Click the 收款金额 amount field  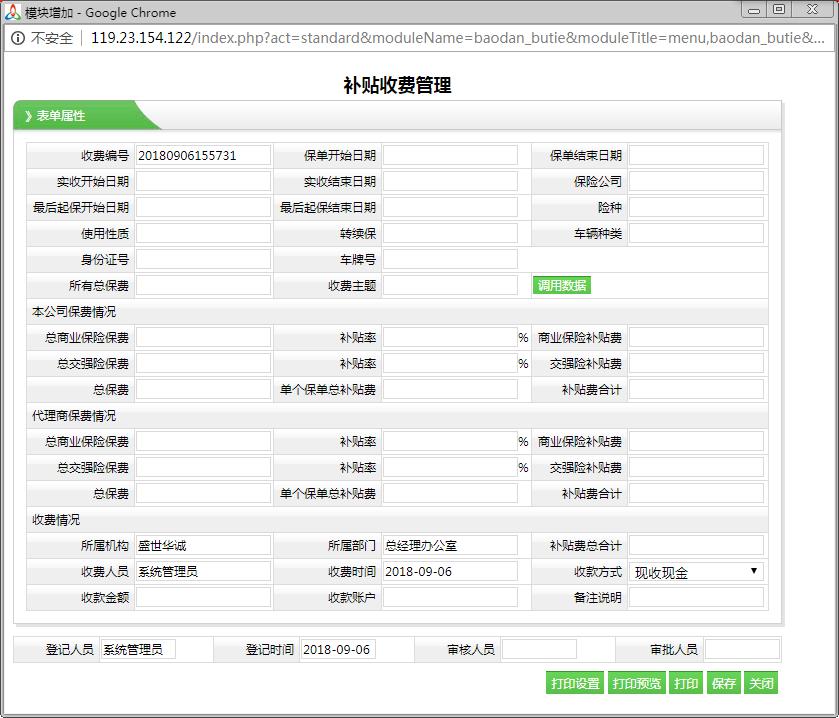(x=204, y=597)
